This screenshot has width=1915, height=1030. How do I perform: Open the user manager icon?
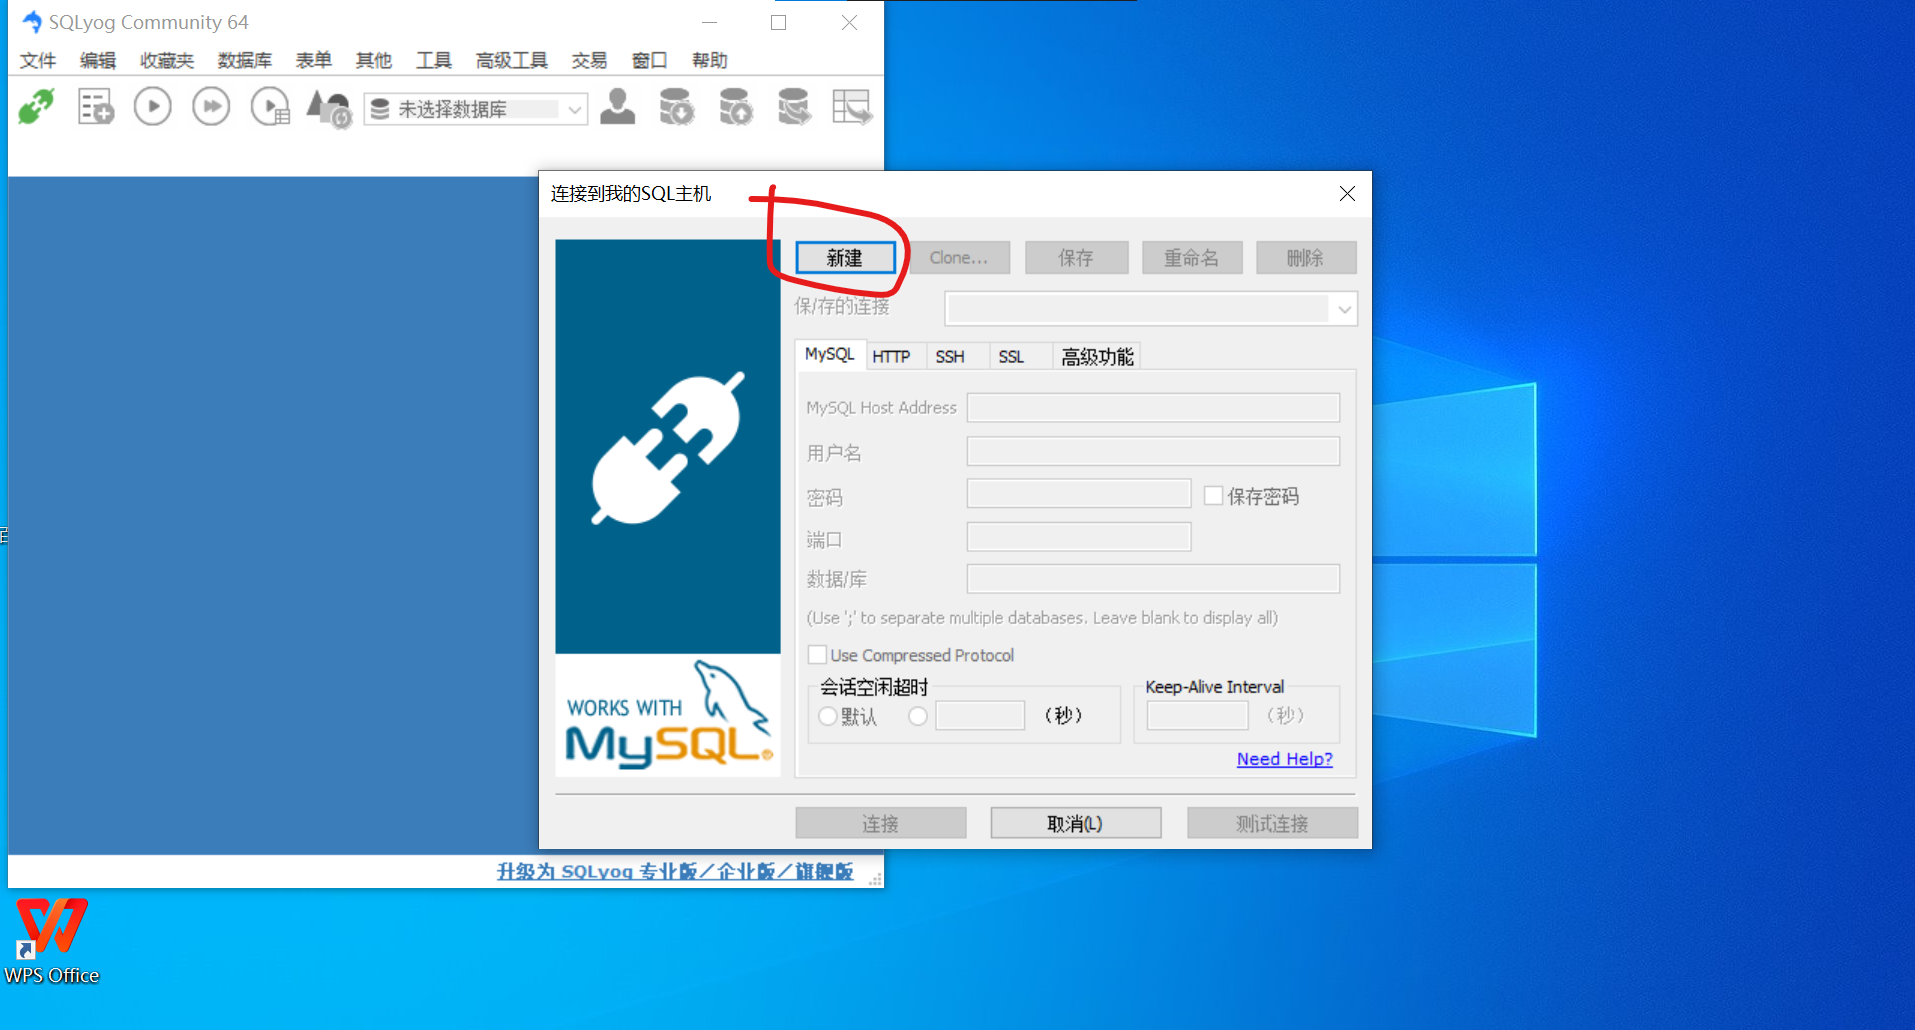coord(618,107)
